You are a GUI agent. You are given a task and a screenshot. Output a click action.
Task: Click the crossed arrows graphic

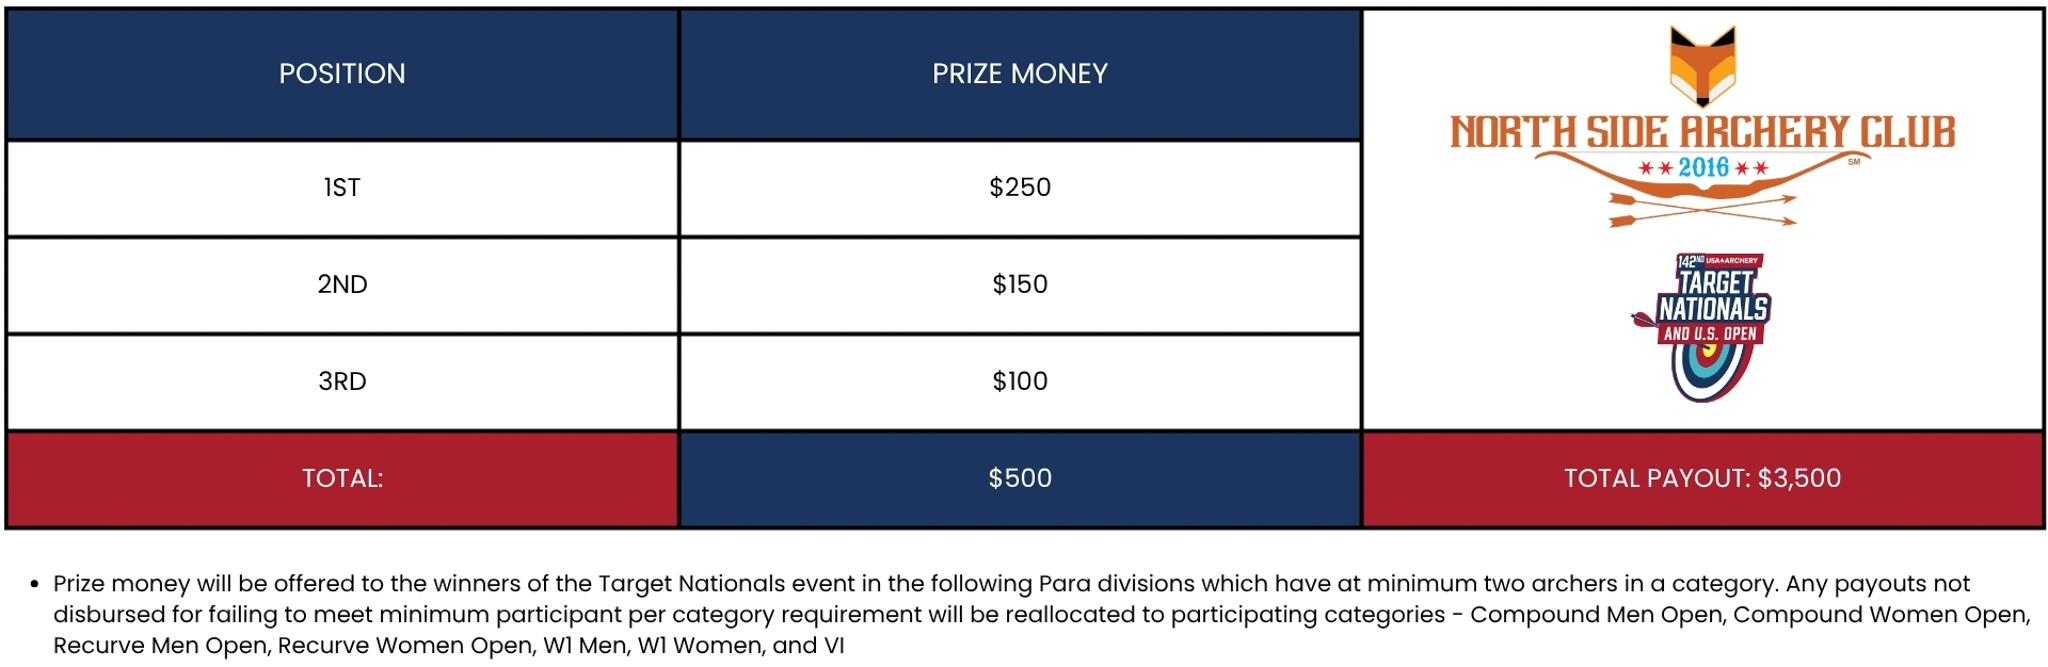(1702, 210)
